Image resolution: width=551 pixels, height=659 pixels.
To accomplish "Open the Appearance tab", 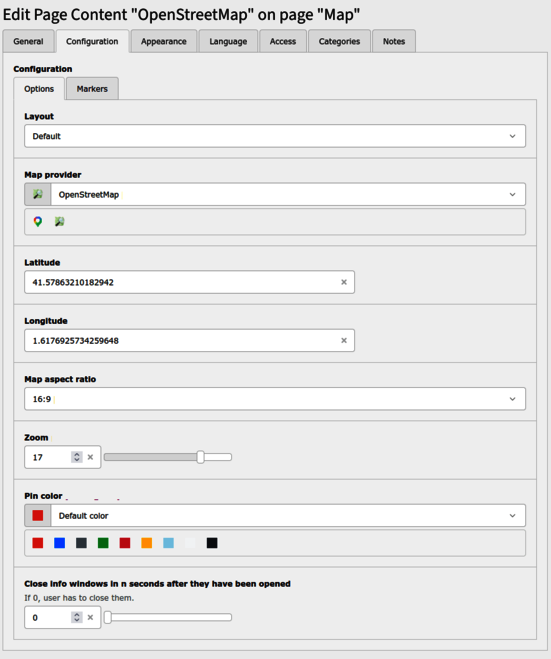I will [x=163, y=41].
